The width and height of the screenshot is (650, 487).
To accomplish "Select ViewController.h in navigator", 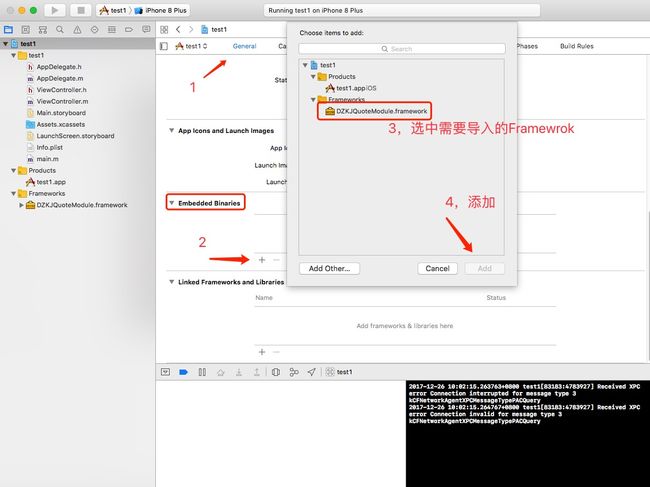I will coord(57,90).
